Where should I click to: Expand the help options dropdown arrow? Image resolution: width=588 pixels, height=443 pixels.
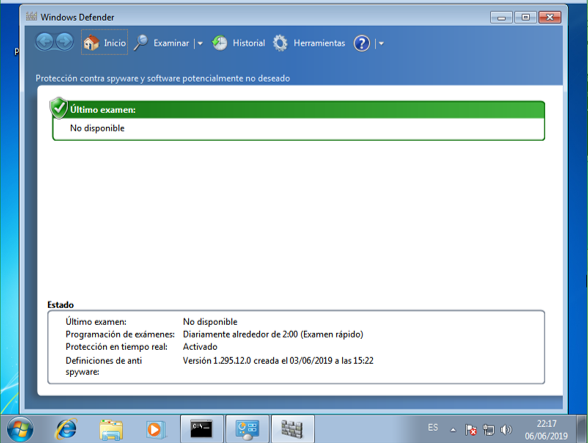(381, 44)
